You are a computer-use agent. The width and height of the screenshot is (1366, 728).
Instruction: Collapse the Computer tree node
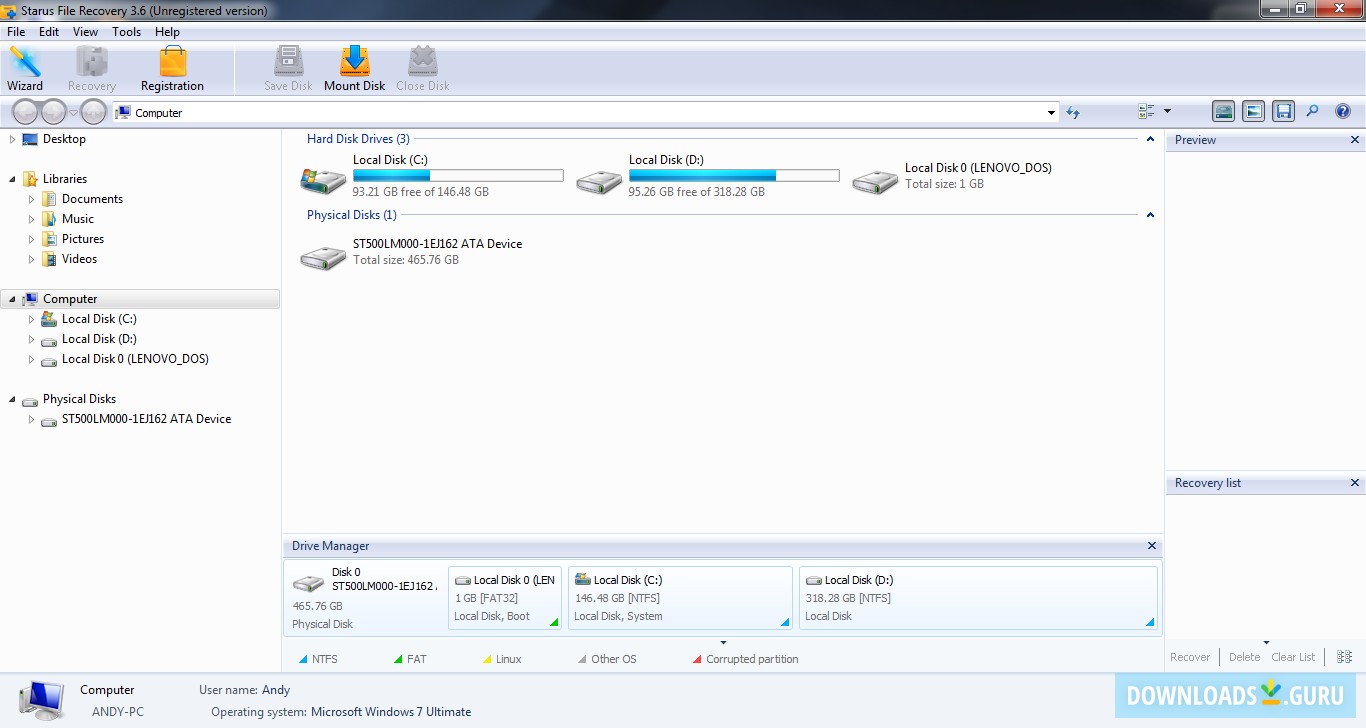tap(12, 299)
